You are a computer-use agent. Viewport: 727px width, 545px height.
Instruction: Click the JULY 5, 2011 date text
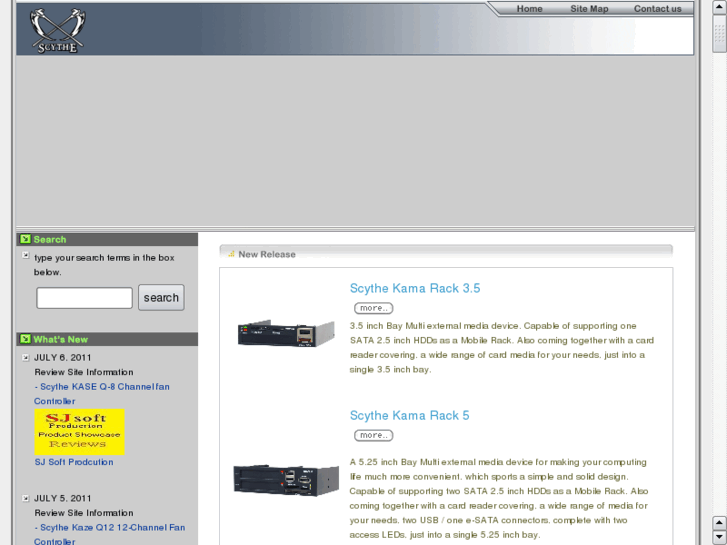click(63, 499)
